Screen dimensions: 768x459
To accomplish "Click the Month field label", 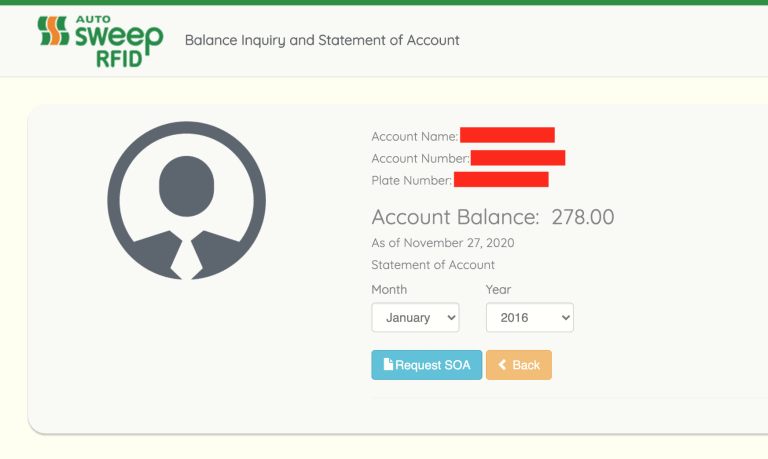I will pyautogui.click(x=389, y=289).
